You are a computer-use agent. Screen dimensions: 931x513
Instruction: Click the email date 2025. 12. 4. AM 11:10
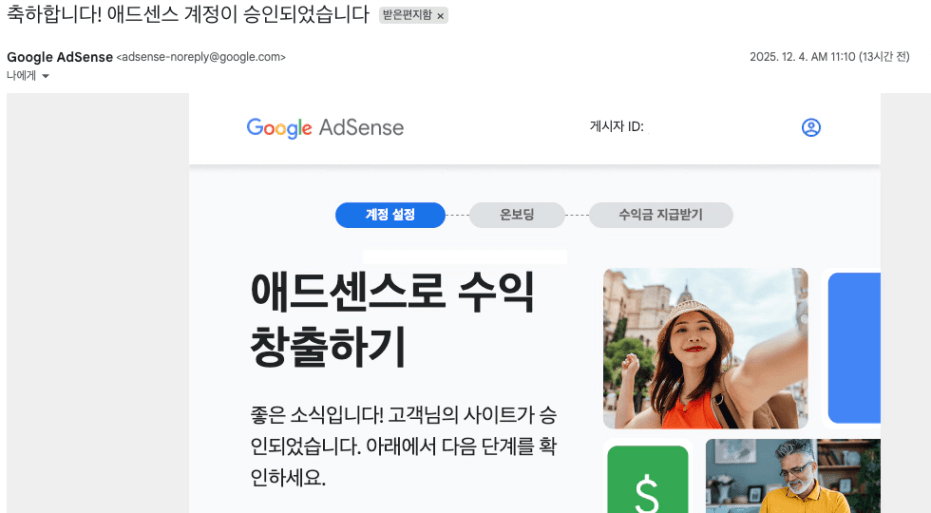[x=802, y=56]
